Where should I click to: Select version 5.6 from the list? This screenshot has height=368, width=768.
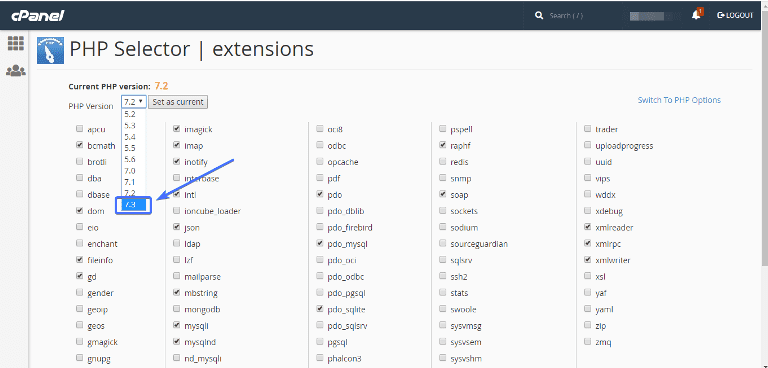(x=130, y=159)
